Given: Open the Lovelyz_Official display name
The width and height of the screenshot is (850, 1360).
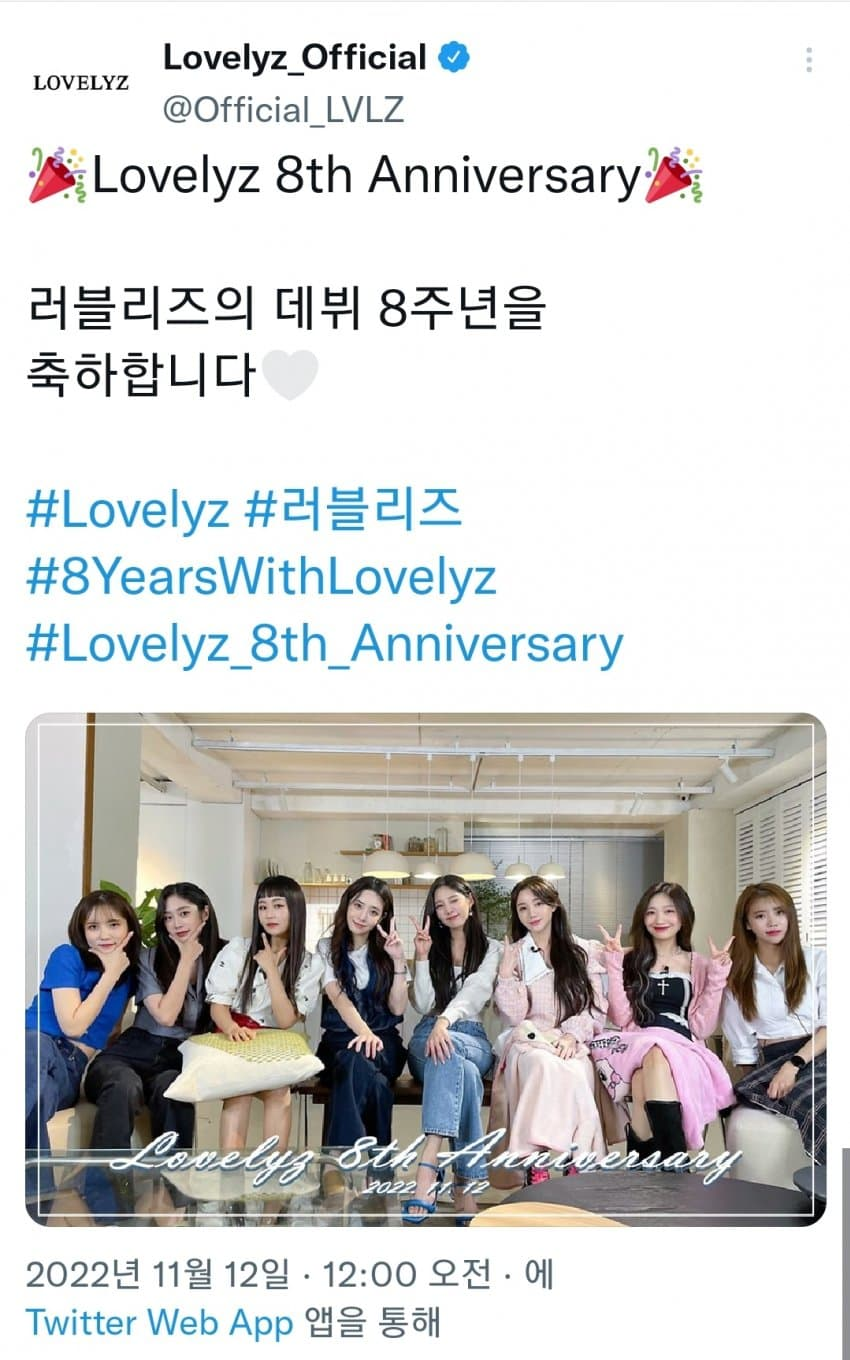Looking at the screenshot, I should (295, 58).
